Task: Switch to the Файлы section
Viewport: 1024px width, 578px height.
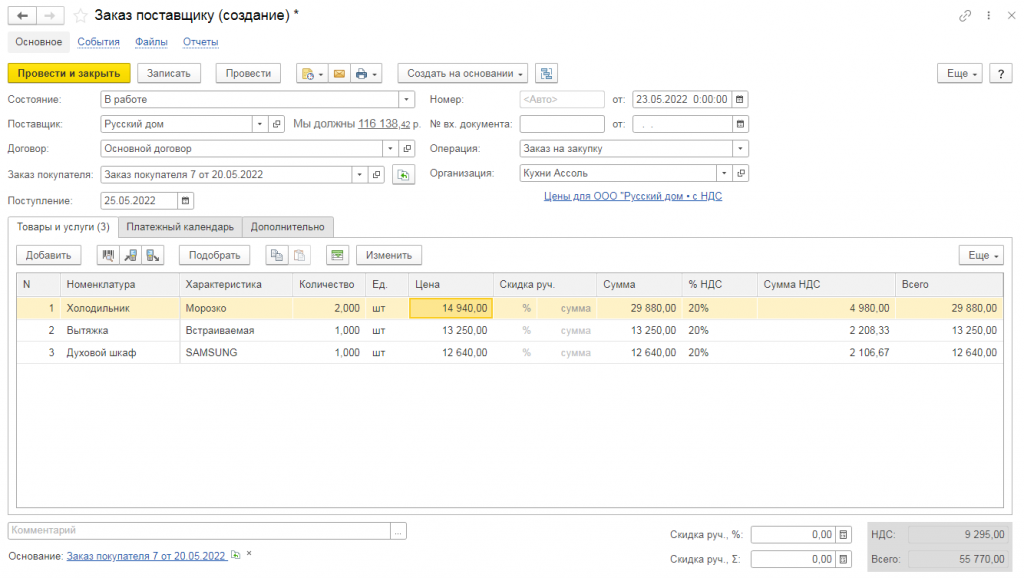Action: 151,42
